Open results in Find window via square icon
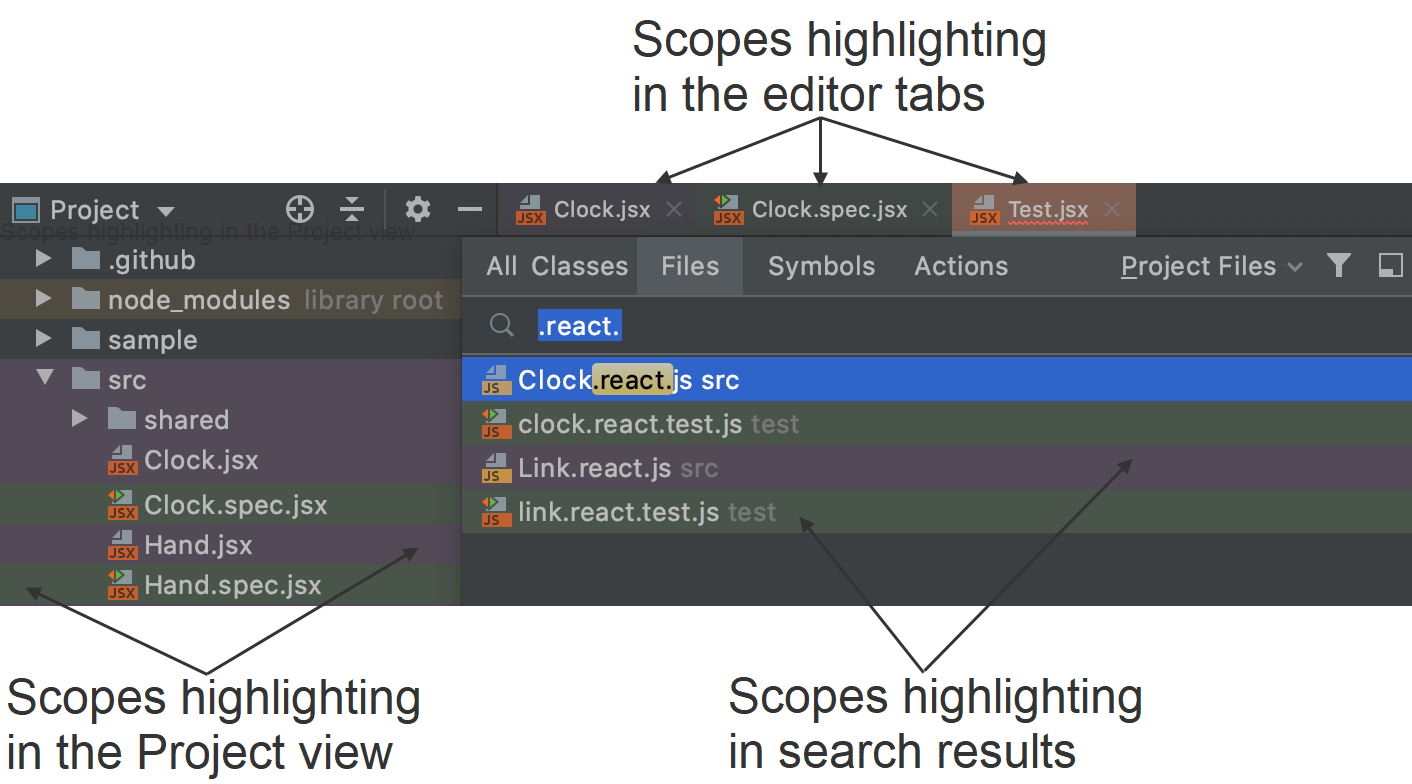Screen dimensions: 1412x784 click(x=1391, y=266)
